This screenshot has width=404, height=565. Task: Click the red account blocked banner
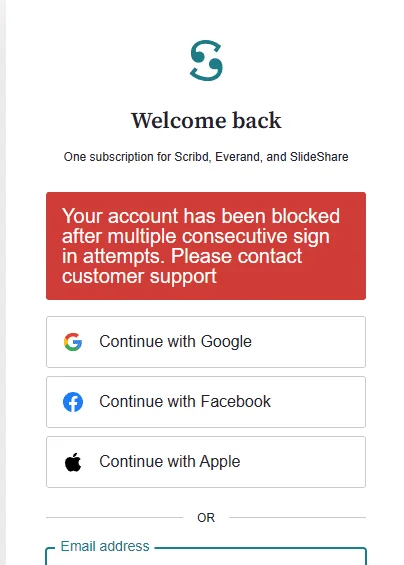206,246
